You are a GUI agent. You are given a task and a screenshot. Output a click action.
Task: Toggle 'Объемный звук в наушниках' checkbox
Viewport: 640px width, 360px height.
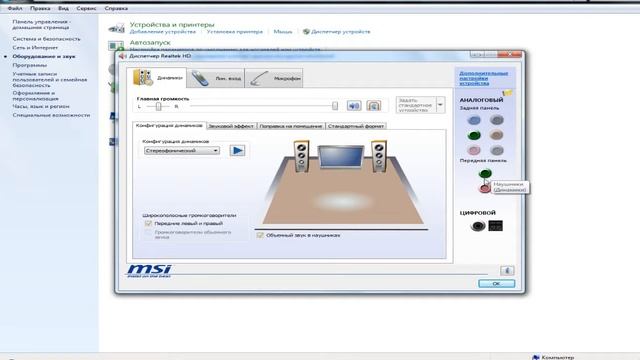click(260, 235)
